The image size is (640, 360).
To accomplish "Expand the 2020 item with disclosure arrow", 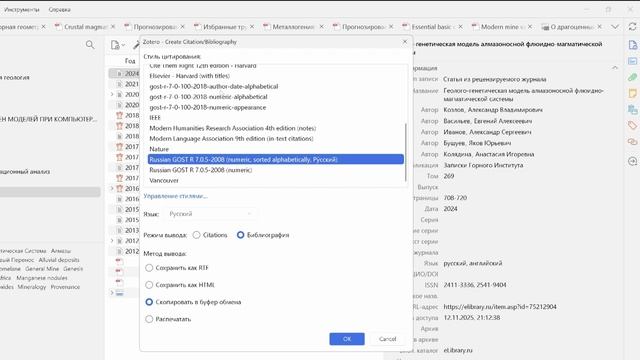I will [x=112, y=94].
